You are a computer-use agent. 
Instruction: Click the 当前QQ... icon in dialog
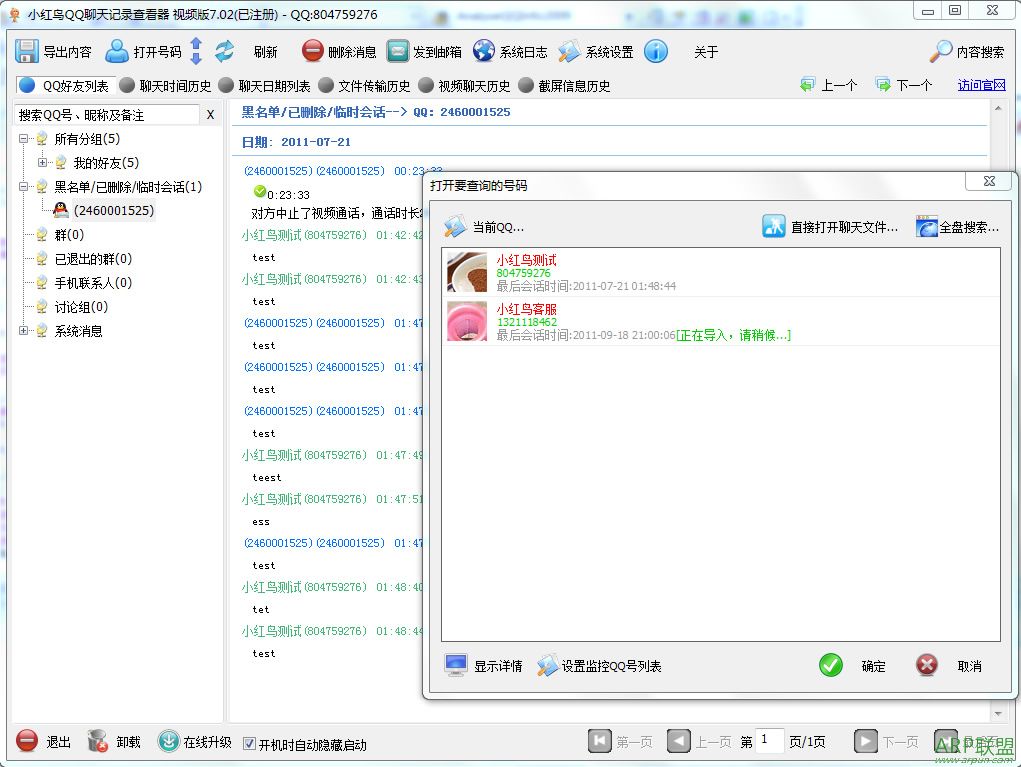point(455,227)
